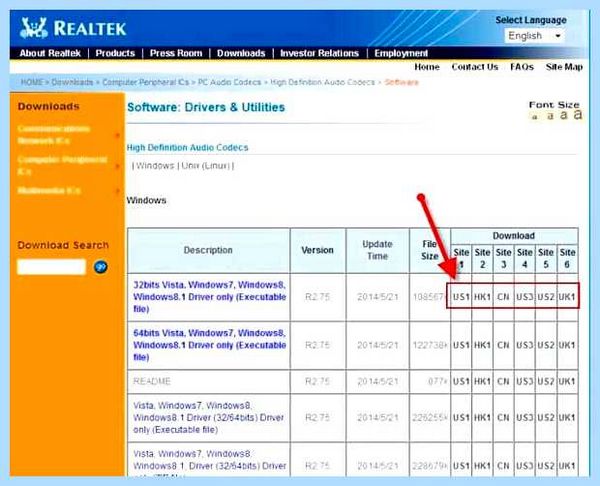
Task: Download README from UK1
Action: pyautogui.click(x=567, y=381)
